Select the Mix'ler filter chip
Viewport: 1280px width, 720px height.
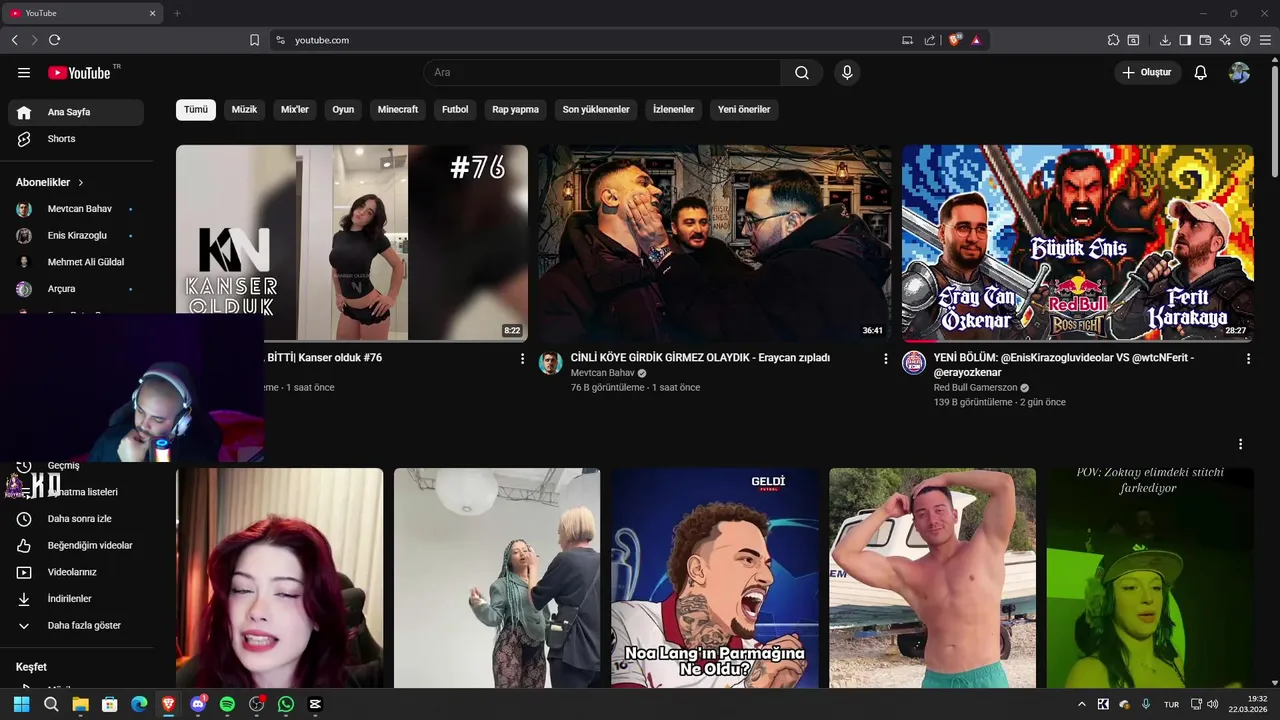(295, 110)
